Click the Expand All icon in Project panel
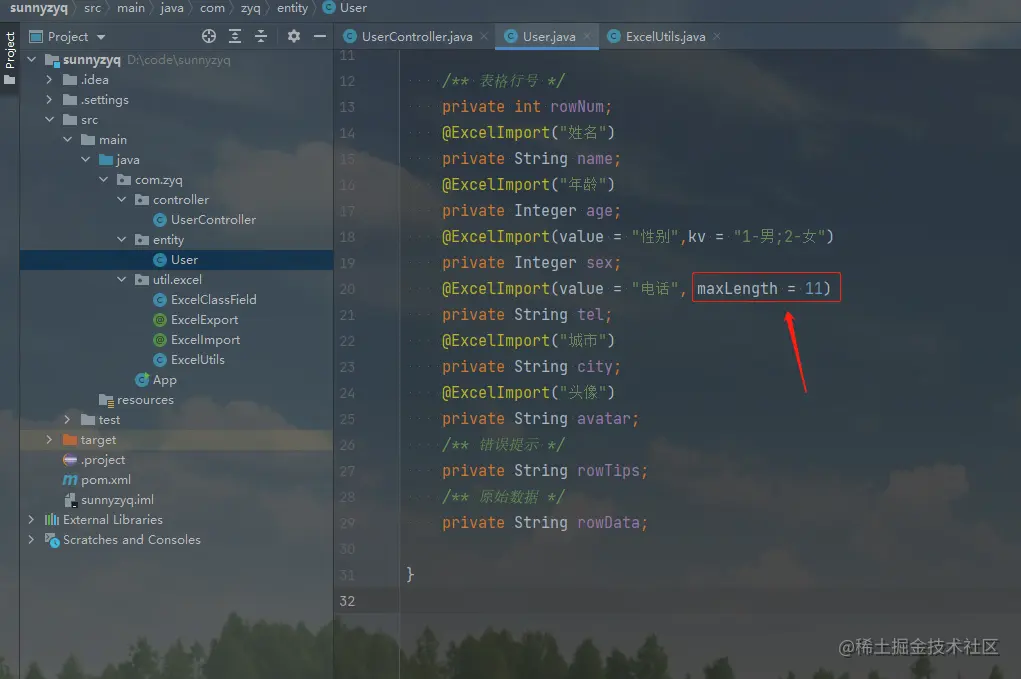Viewport: 1021px width, 679px height. click(x=235, y=36)
